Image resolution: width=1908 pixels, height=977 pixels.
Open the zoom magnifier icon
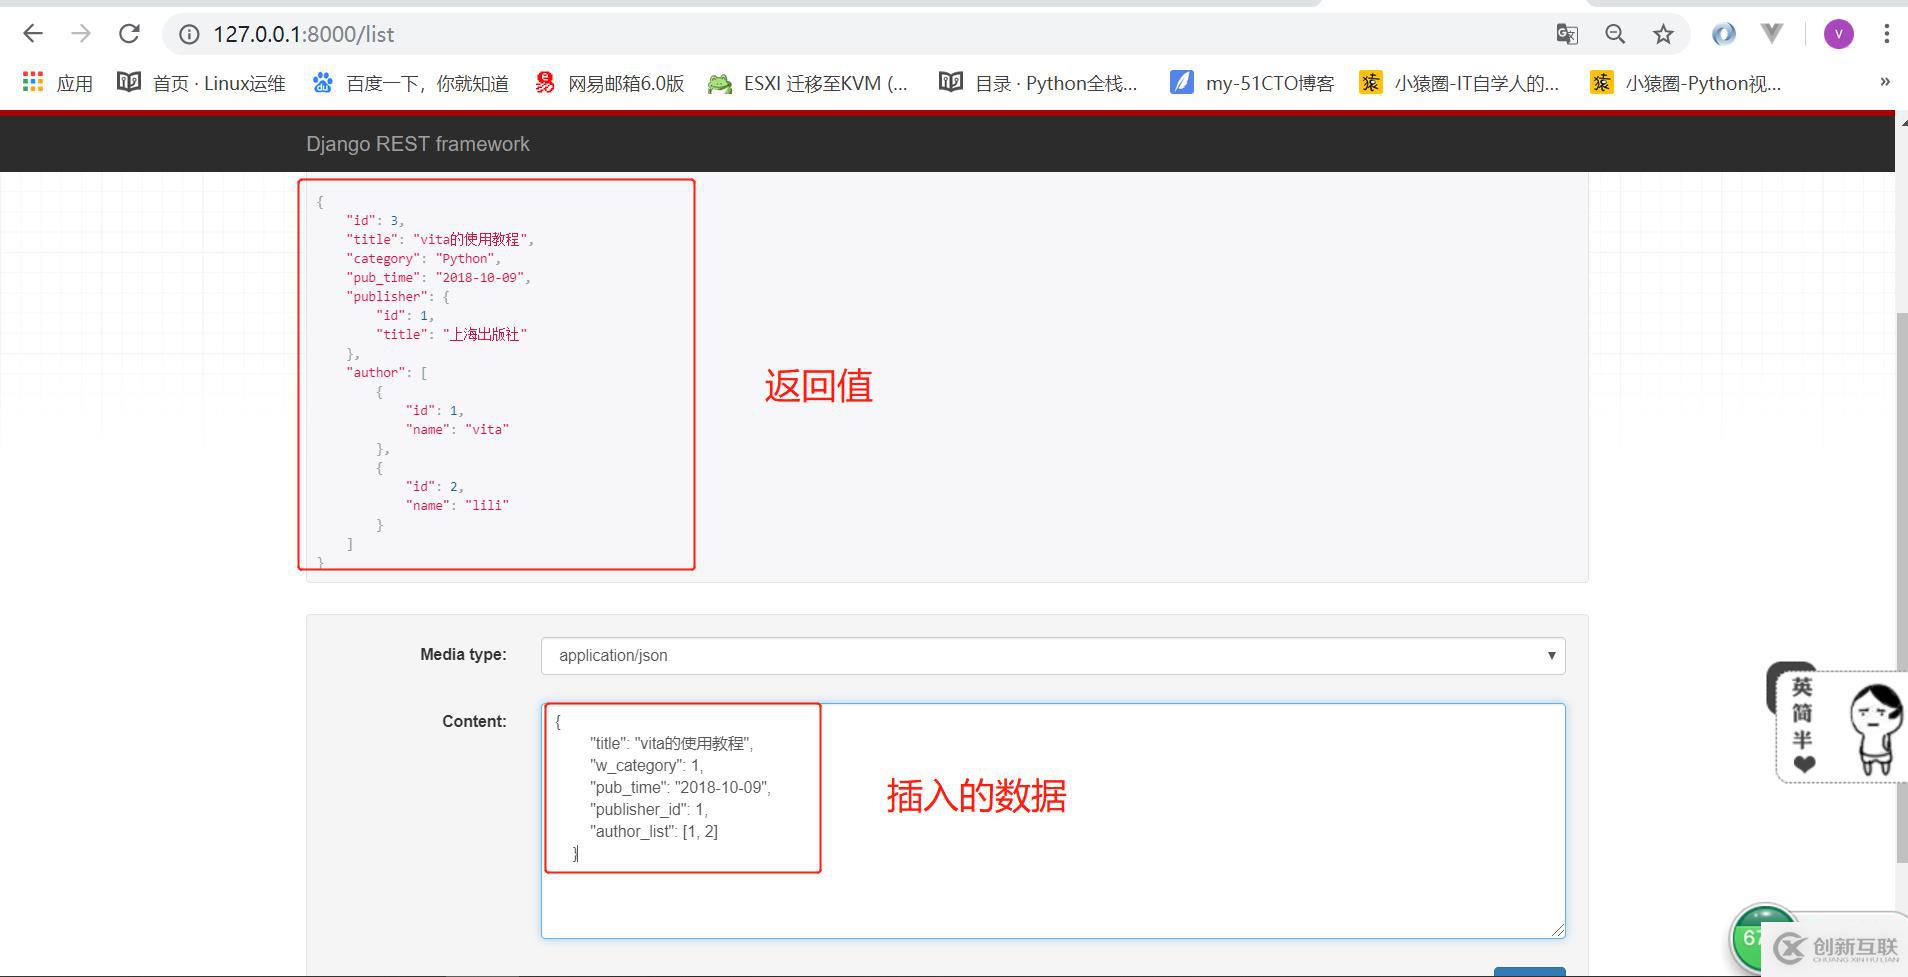1615,34
